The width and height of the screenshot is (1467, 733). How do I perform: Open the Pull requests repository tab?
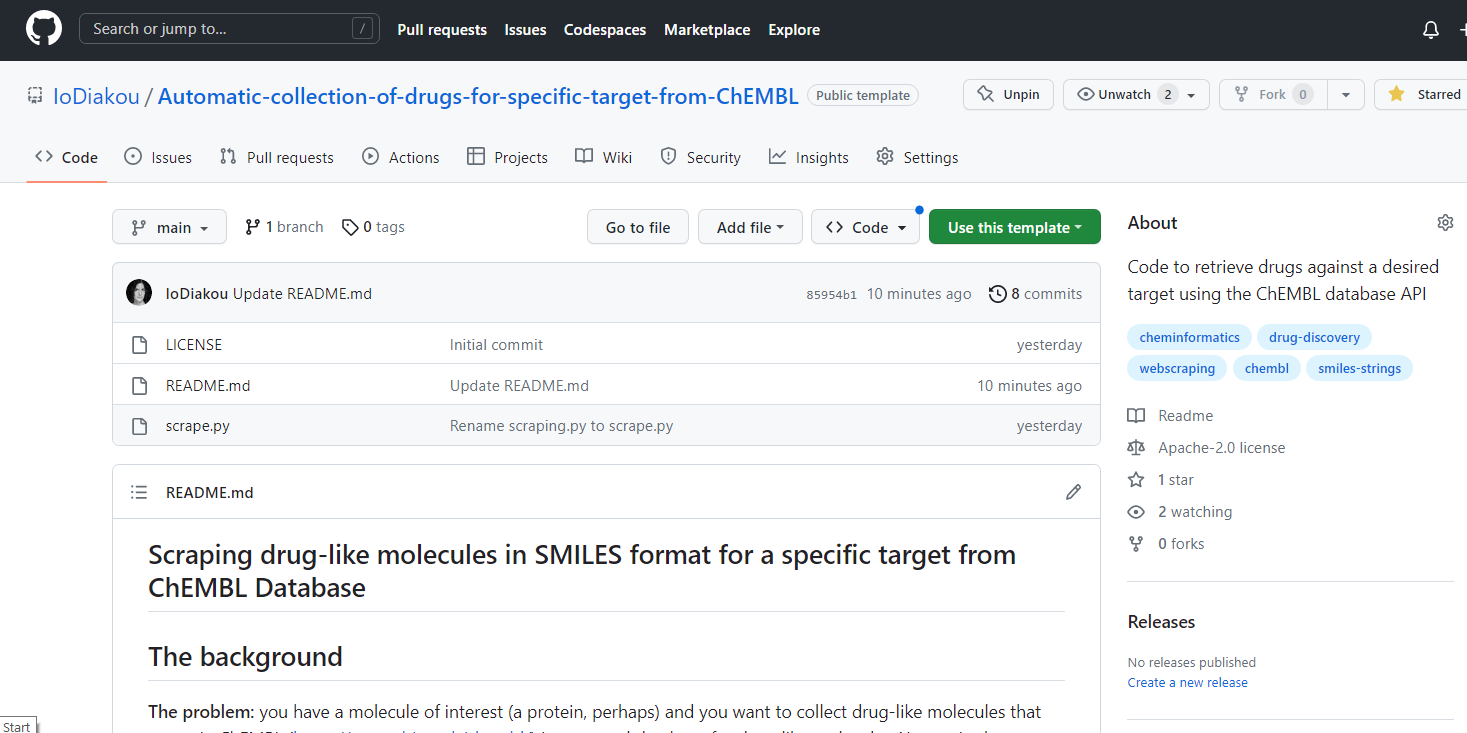point(277,157)
